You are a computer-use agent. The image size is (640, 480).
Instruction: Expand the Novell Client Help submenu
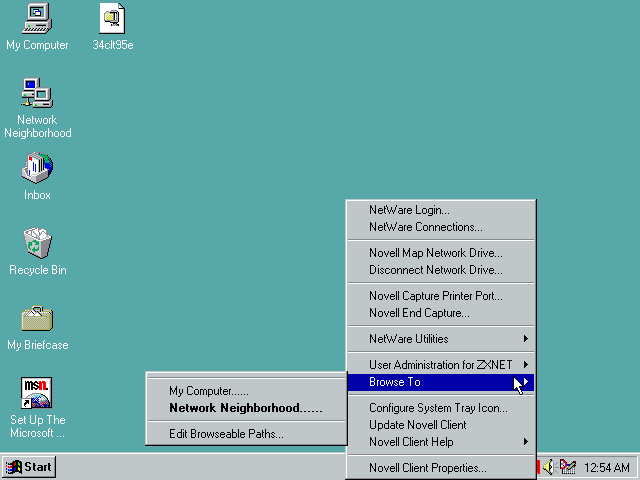click(441, 442)
